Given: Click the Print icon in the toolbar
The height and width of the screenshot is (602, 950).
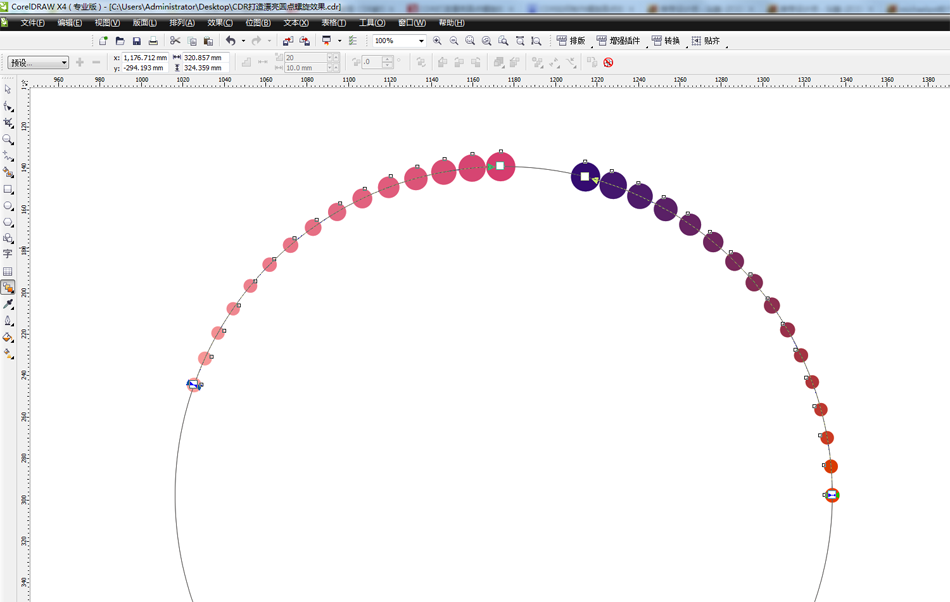Looking at the screenshot, I should pyautogui.click(x=153, y=41).
